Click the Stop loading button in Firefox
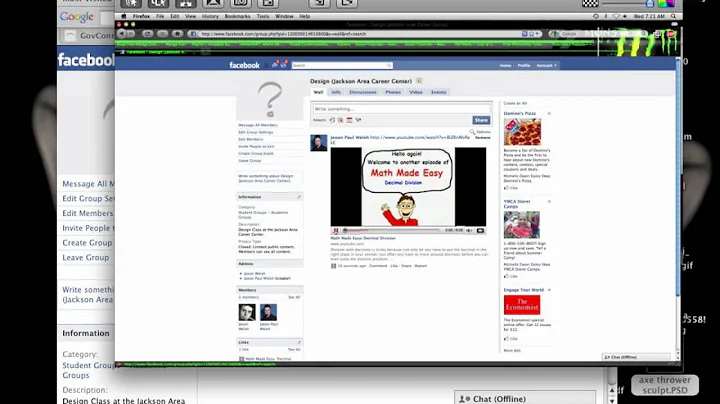The image size is (720, 404). coord(163,34)
